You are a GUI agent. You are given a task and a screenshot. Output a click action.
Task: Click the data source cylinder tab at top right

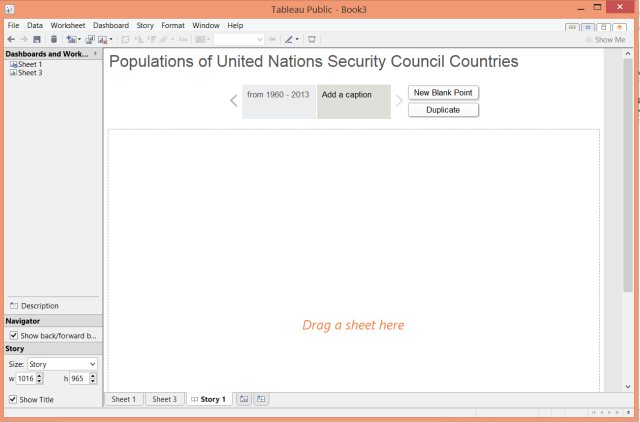tap(603, 28)
